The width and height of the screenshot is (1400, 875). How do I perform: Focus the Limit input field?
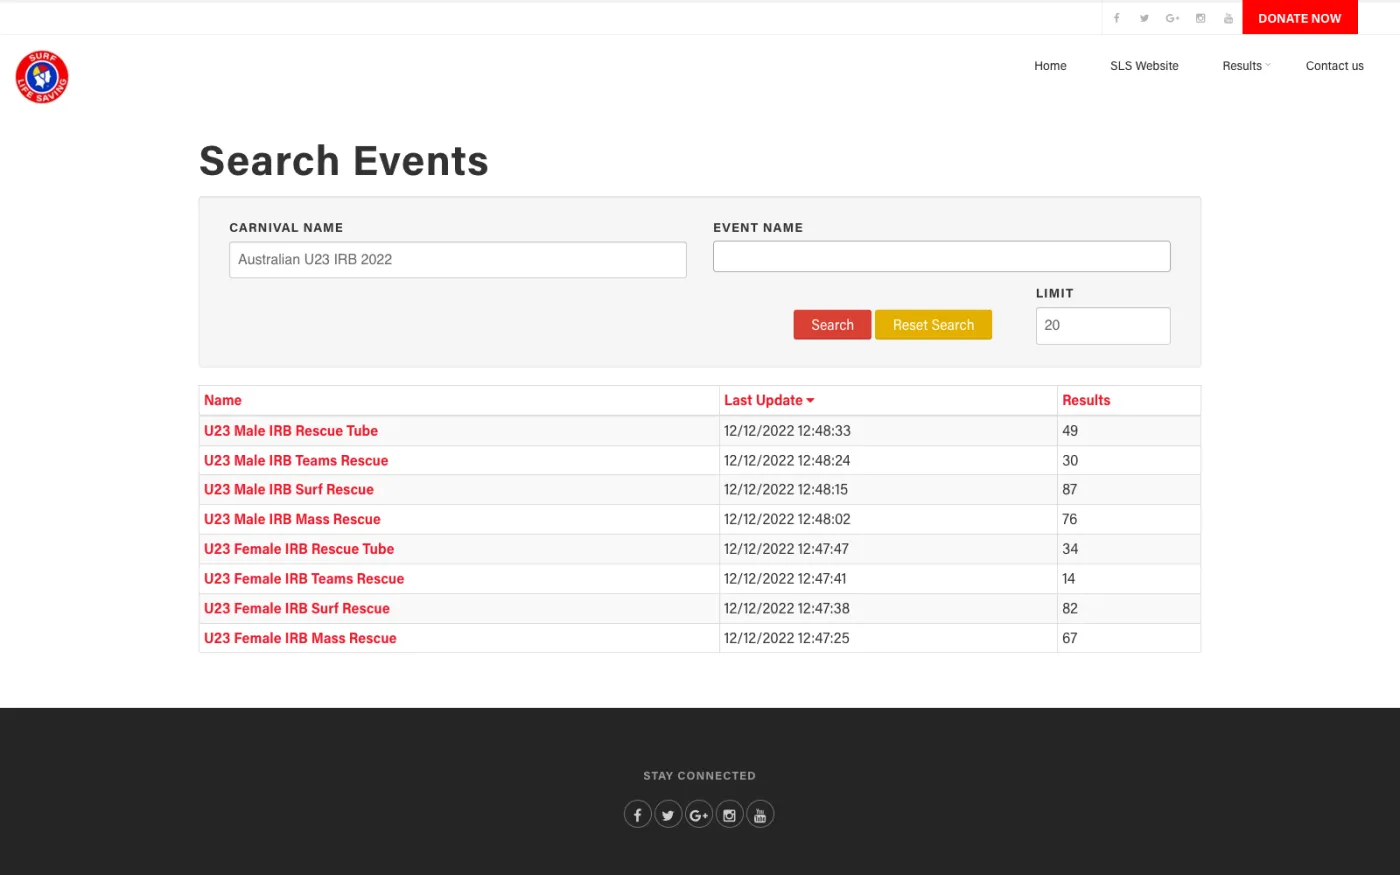point(1103,326)
